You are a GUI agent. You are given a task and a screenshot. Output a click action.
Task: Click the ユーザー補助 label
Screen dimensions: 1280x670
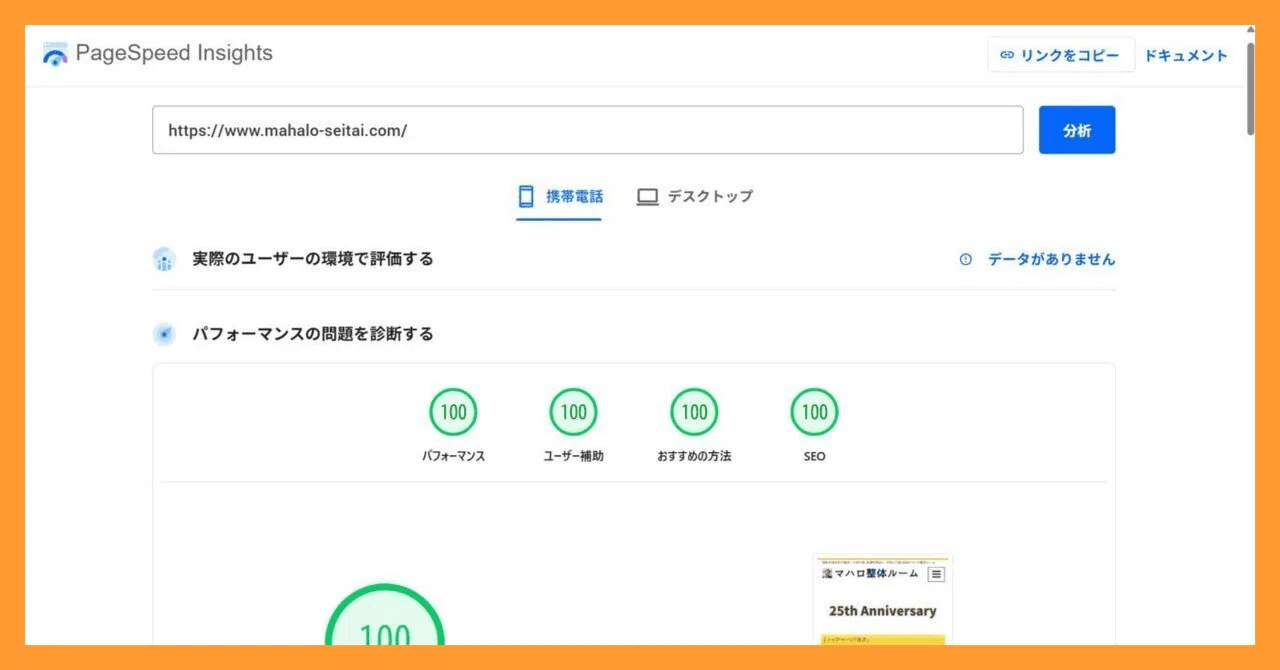click(574, 456)
